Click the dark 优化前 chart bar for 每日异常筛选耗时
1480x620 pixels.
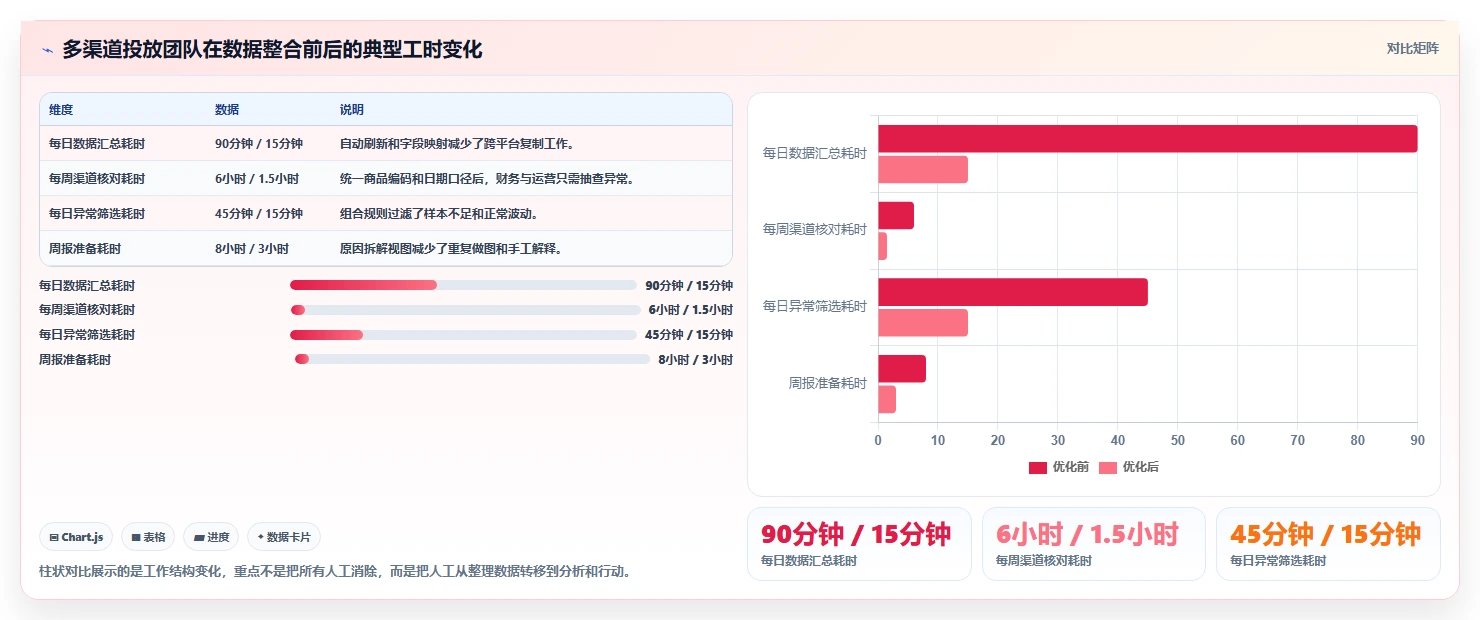pos(1013,292)
